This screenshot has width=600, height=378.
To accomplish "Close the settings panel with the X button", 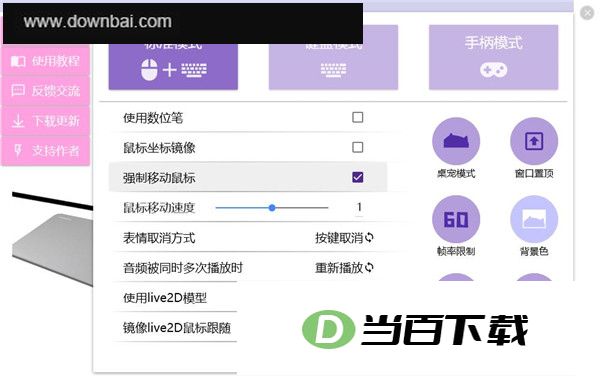I will coord(587,13).
